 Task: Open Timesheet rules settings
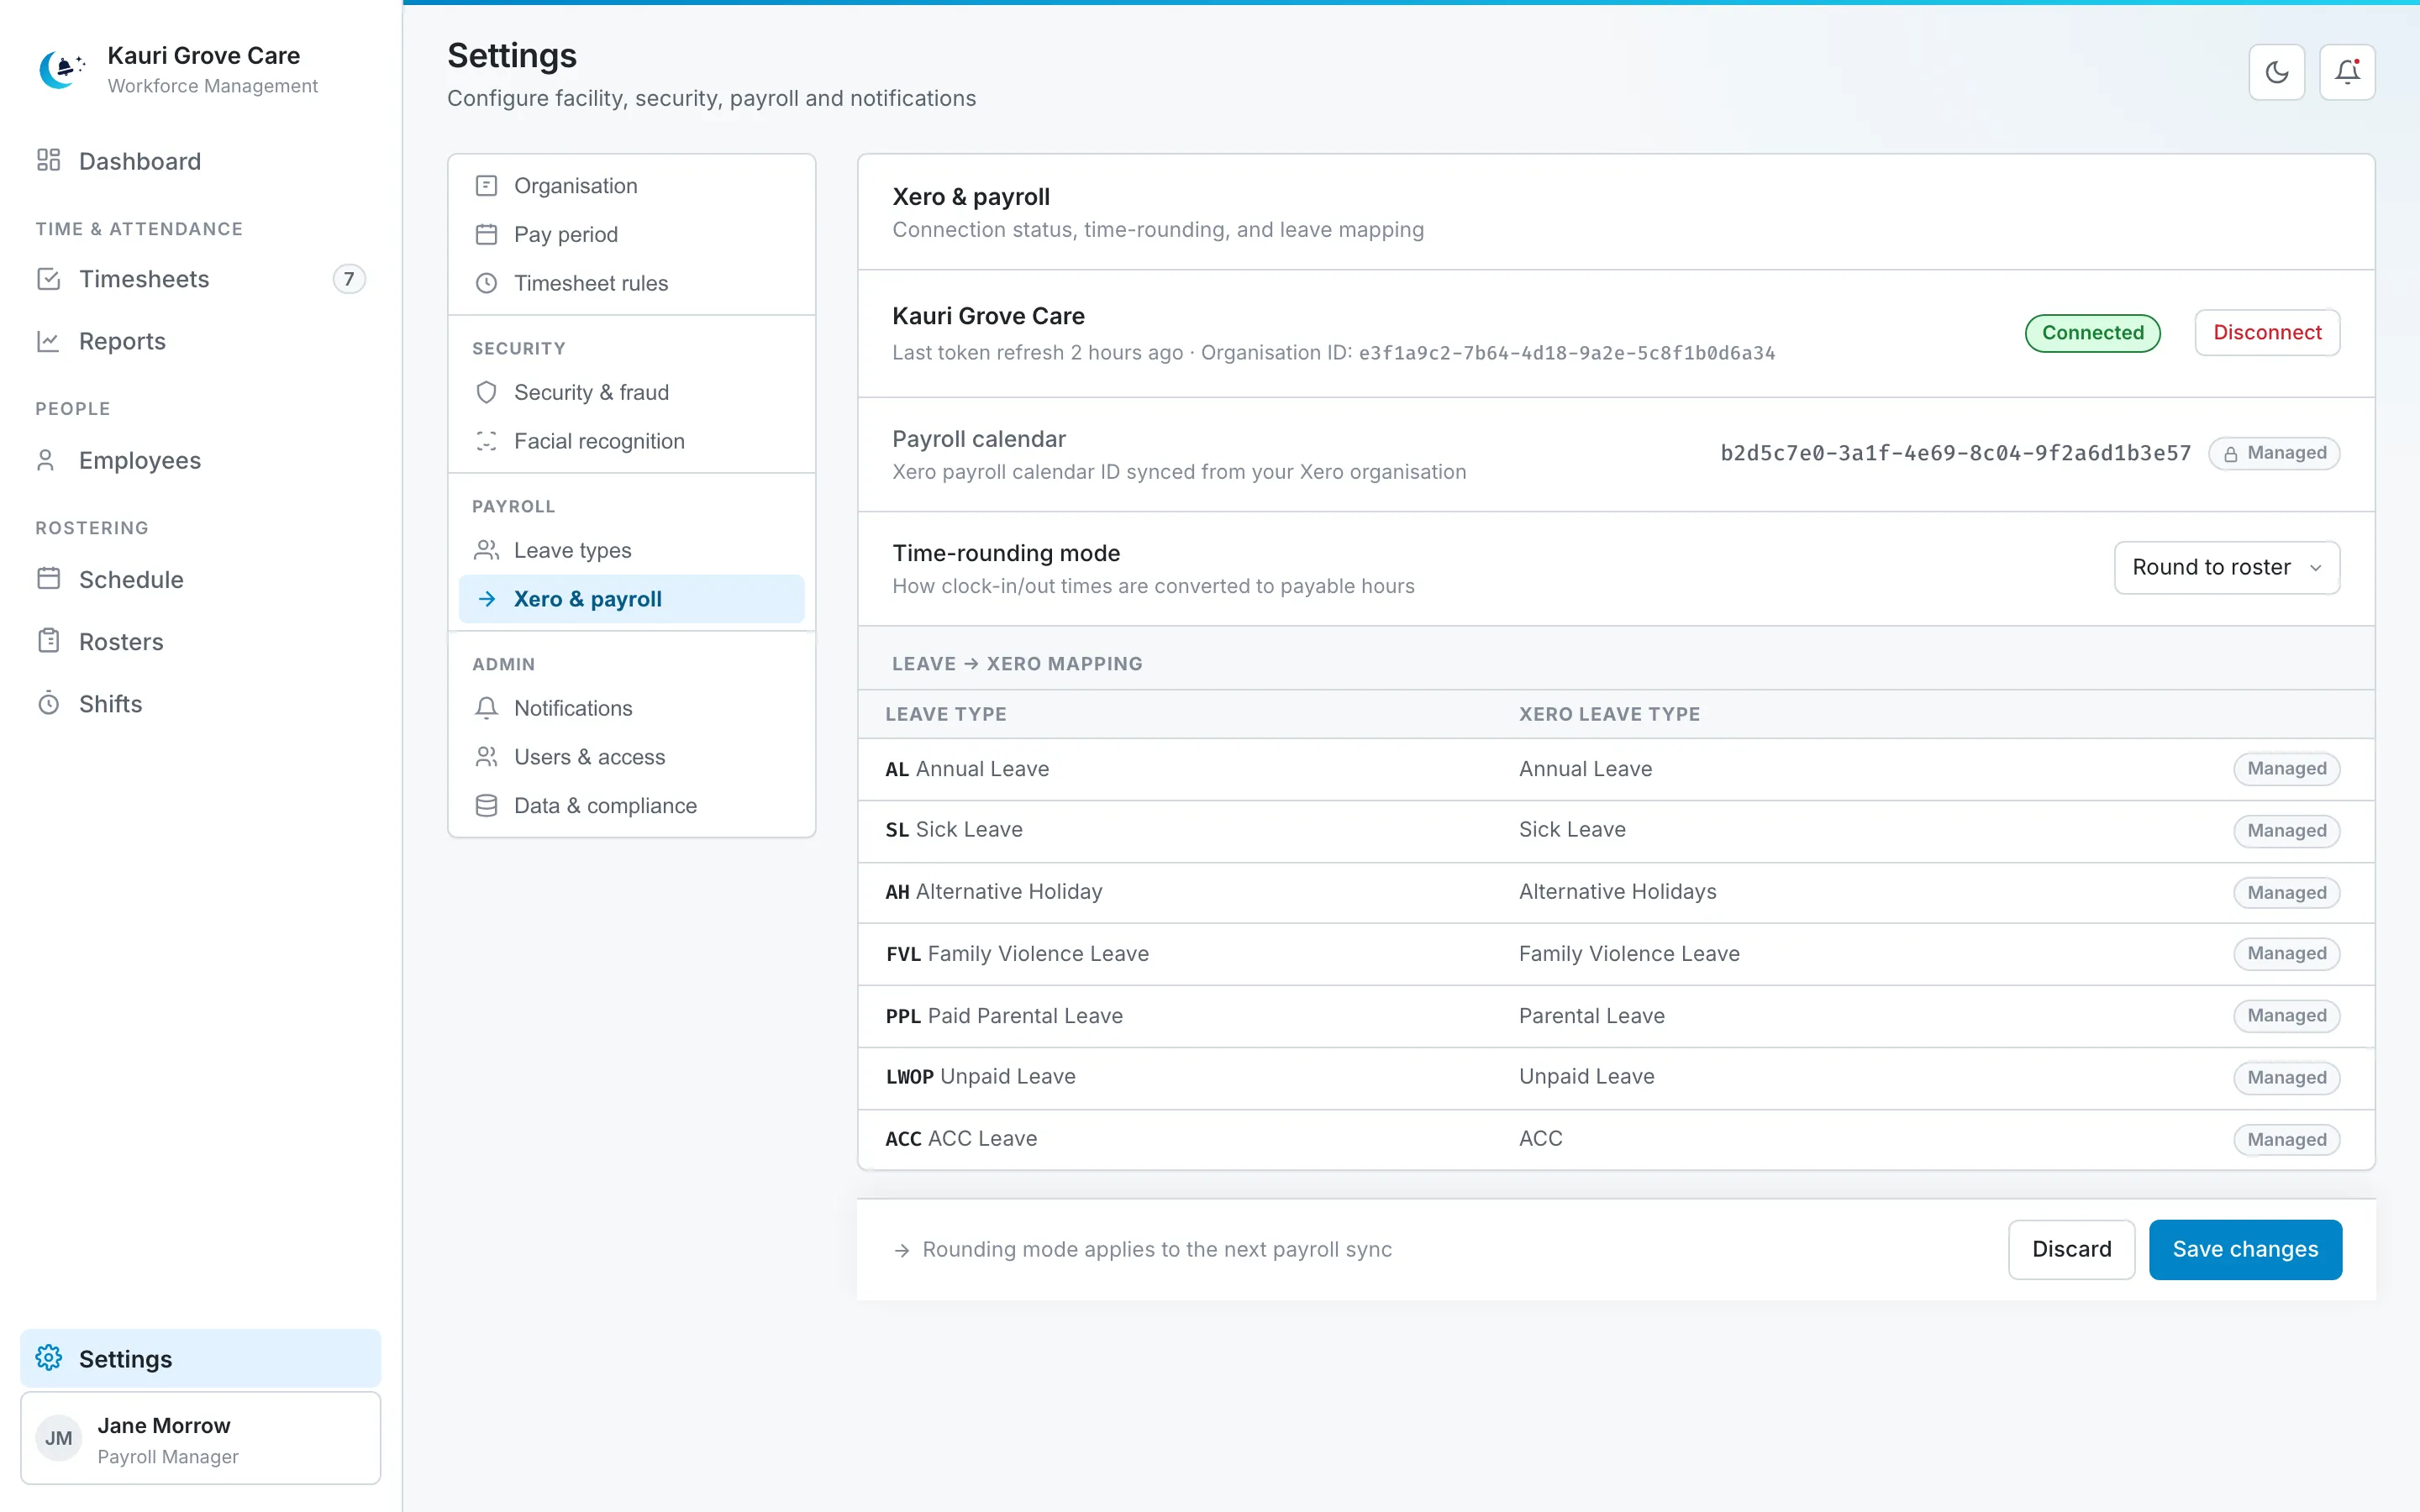point(631,283)
